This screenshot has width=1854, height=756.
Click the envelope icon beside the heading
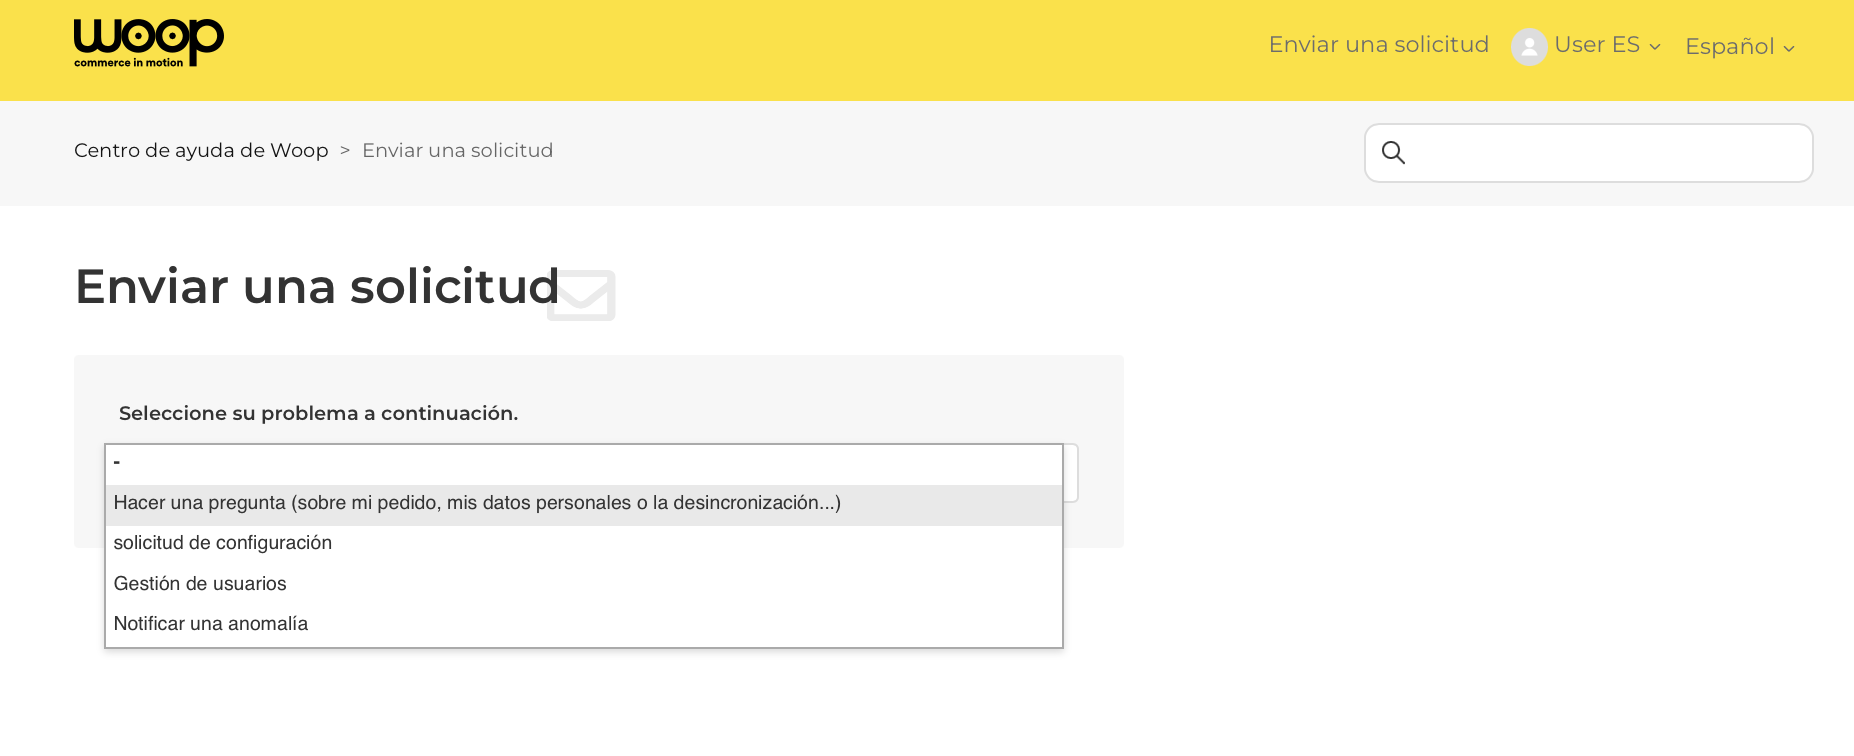pyautogui.click(x=582, y=295)
